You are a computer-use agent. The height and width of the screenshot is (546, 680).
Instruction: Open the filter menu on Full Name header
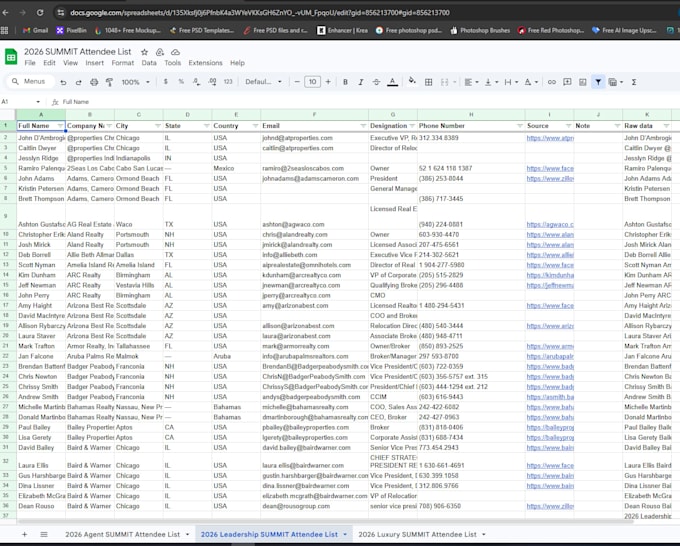(x=60, y=126)
